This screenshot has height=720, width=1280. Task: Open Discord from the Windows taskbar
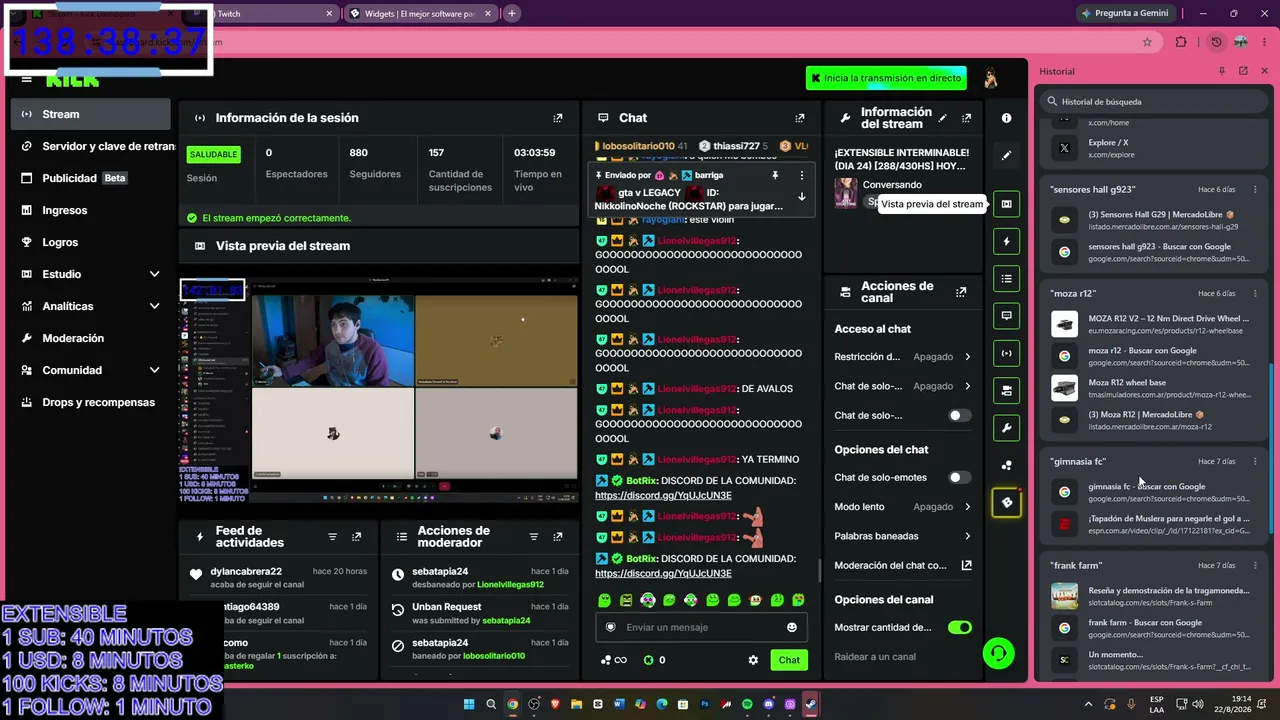pyautogui.click(x=768, y=704)
